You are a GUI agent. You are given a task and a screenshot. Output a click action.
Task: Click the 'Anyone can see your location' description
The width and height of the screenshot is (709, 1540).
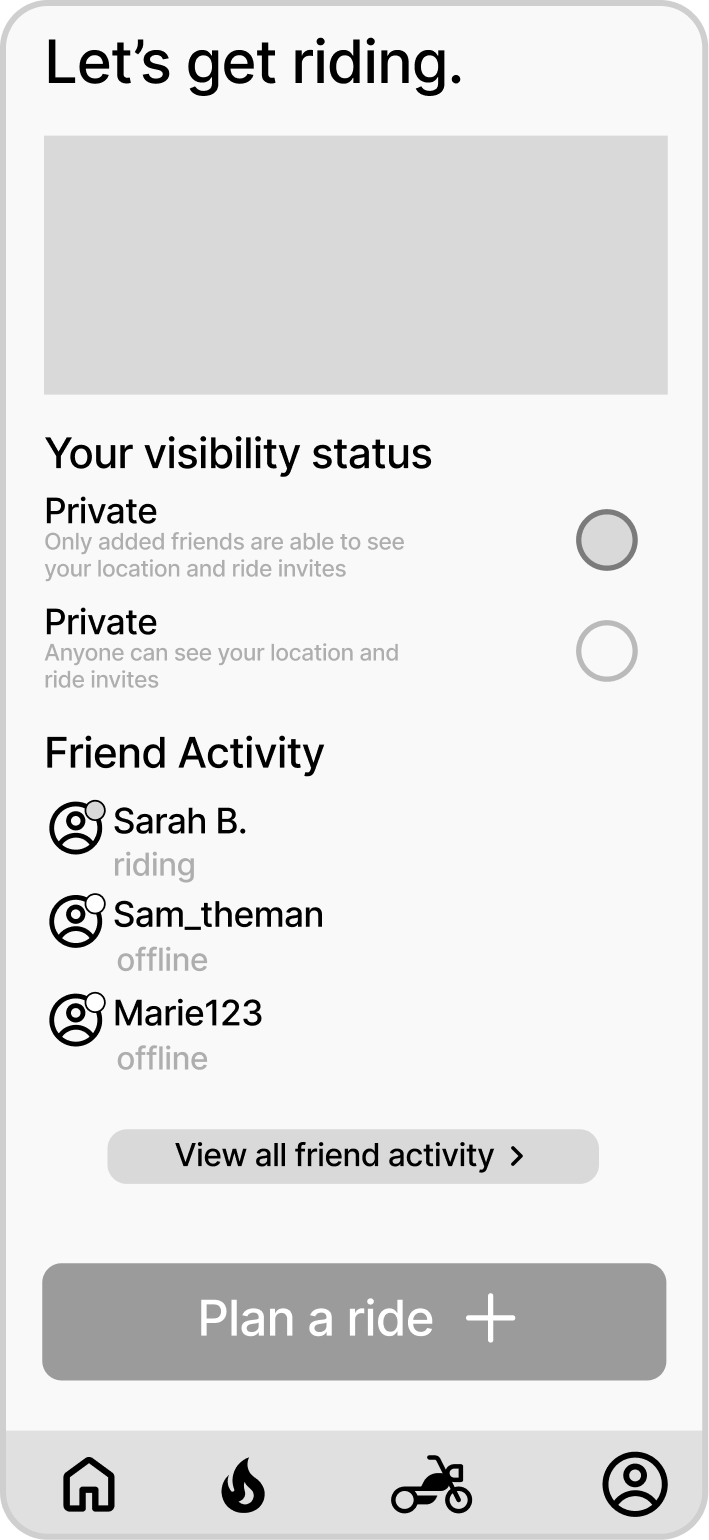point(221,666)
